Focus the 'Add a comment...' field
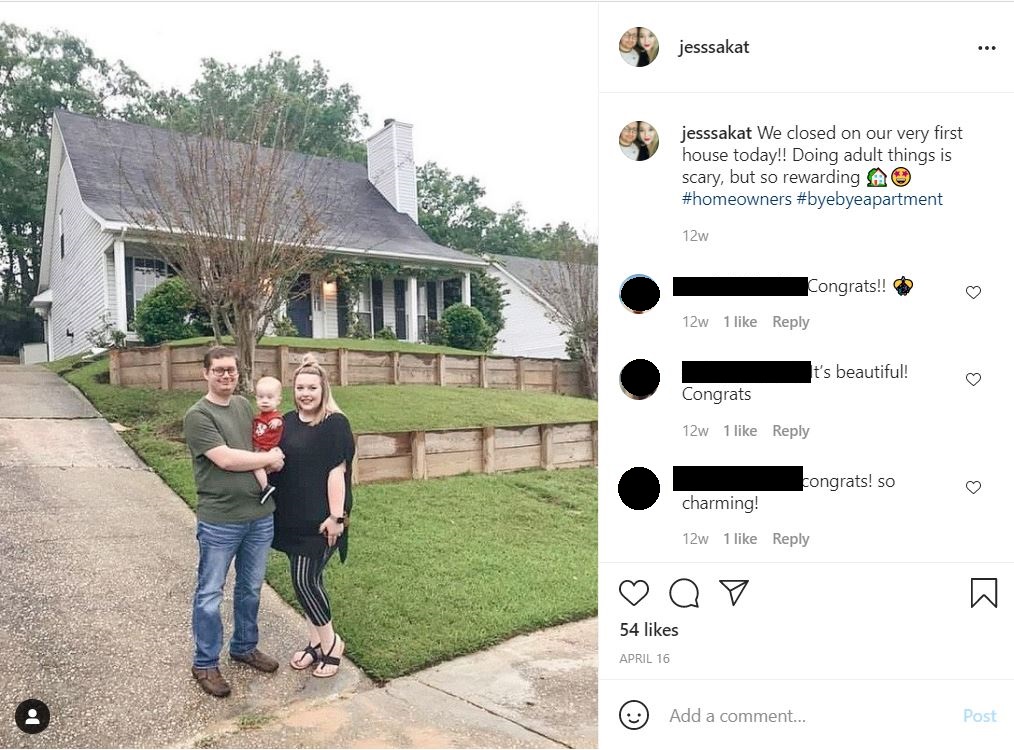This screenshot has width=1014, height=750. click(x=808, y=716)
